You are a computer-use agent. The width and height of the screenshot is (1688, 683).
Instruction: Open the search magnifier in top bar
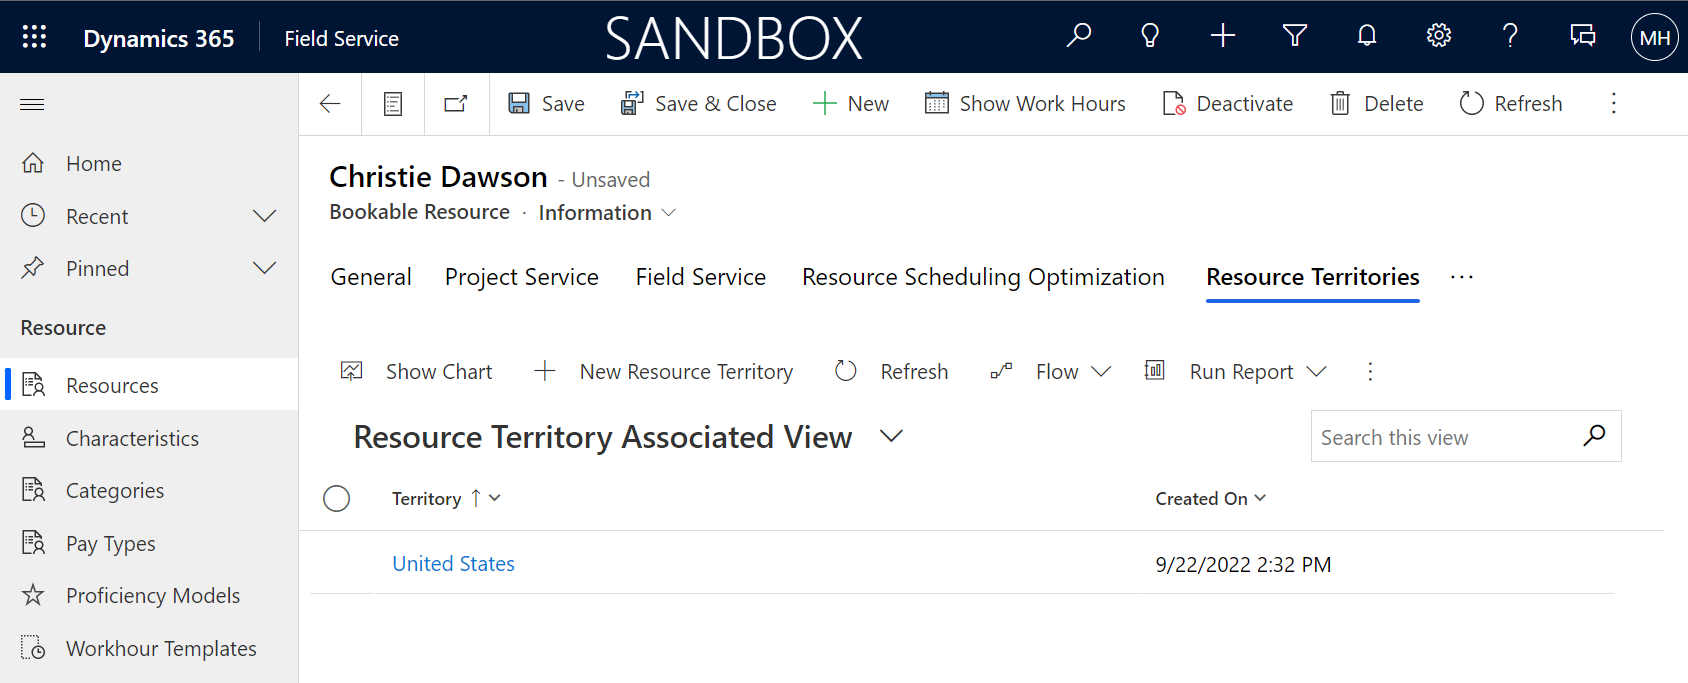point(1078,36)
